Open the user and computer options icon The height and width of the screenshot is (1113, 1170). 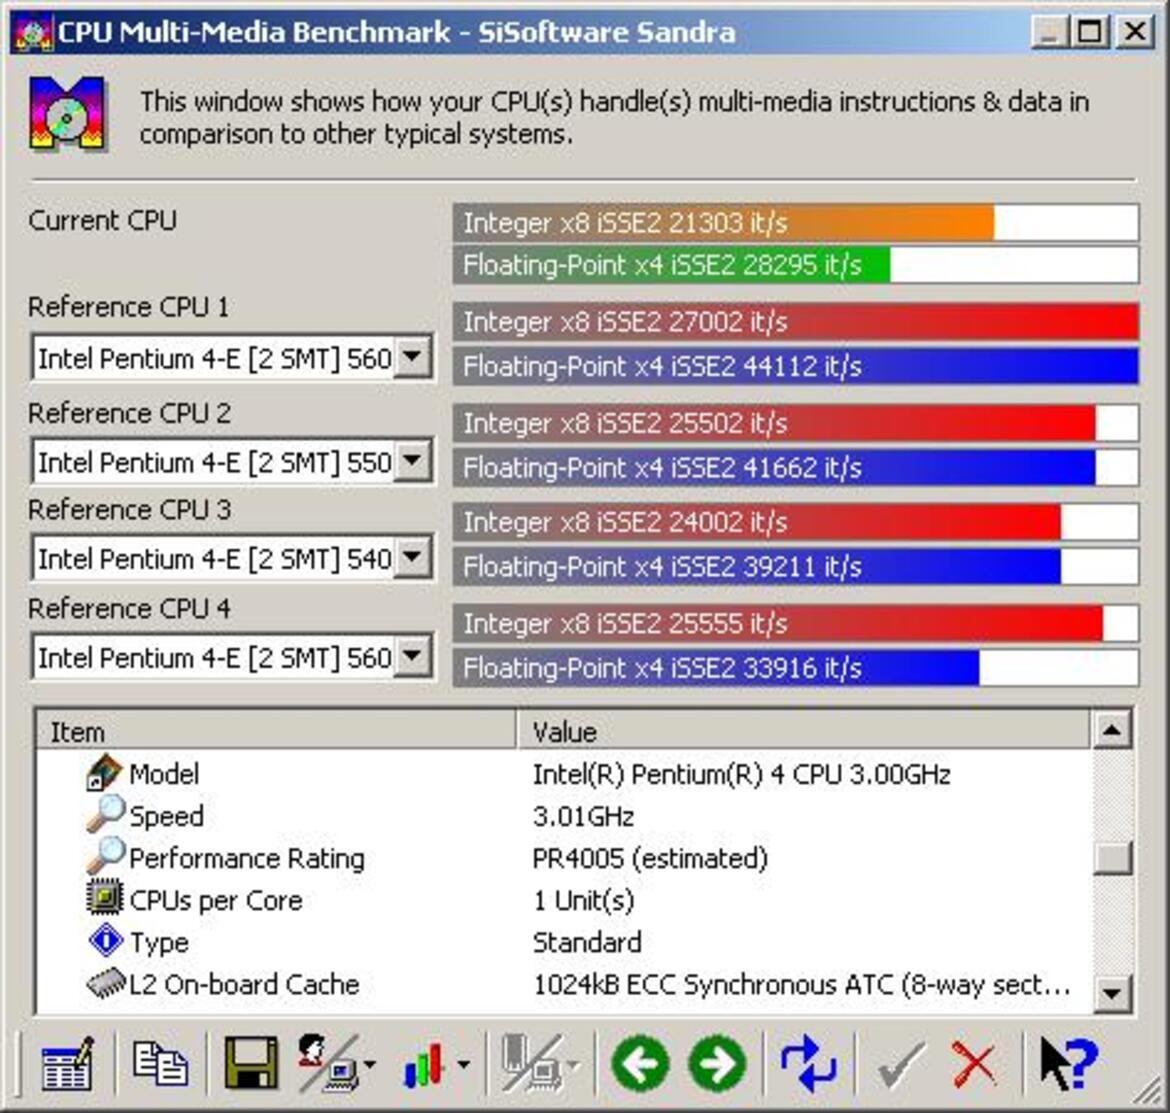point(328,1063)
